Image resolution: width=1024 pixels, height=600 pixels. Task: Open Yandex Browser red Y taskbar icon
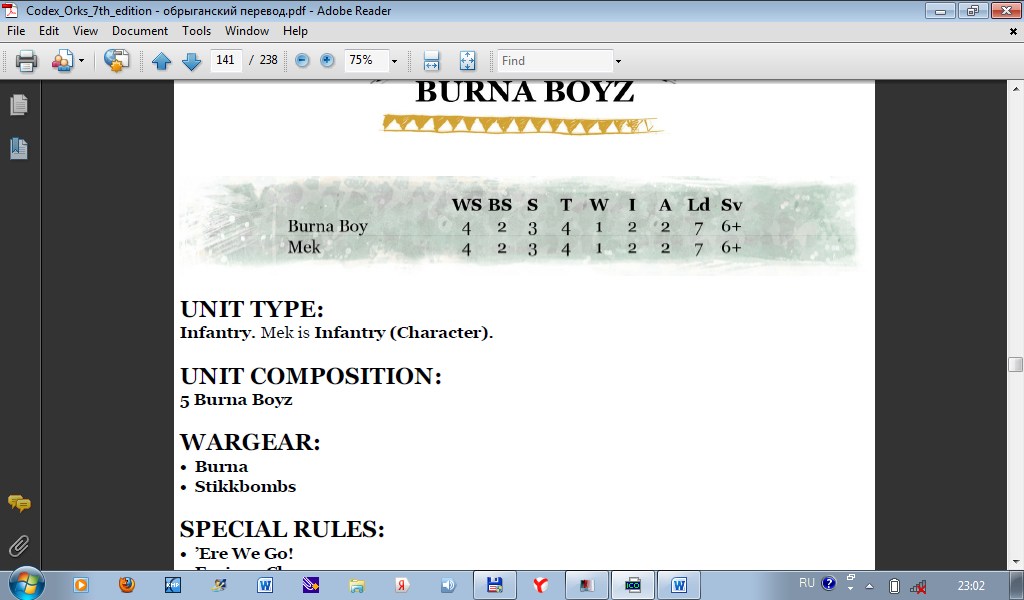(x=541, y=585)
